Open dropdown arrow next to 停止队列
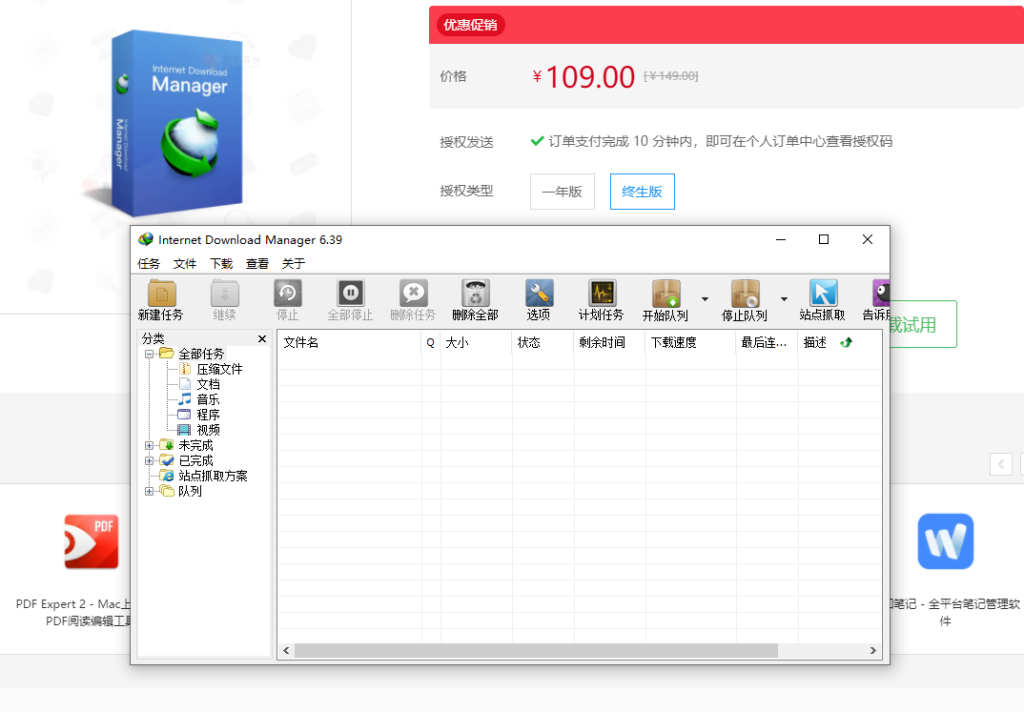The width and height of the screenshot is (1024, 712). tap(784, 299)
